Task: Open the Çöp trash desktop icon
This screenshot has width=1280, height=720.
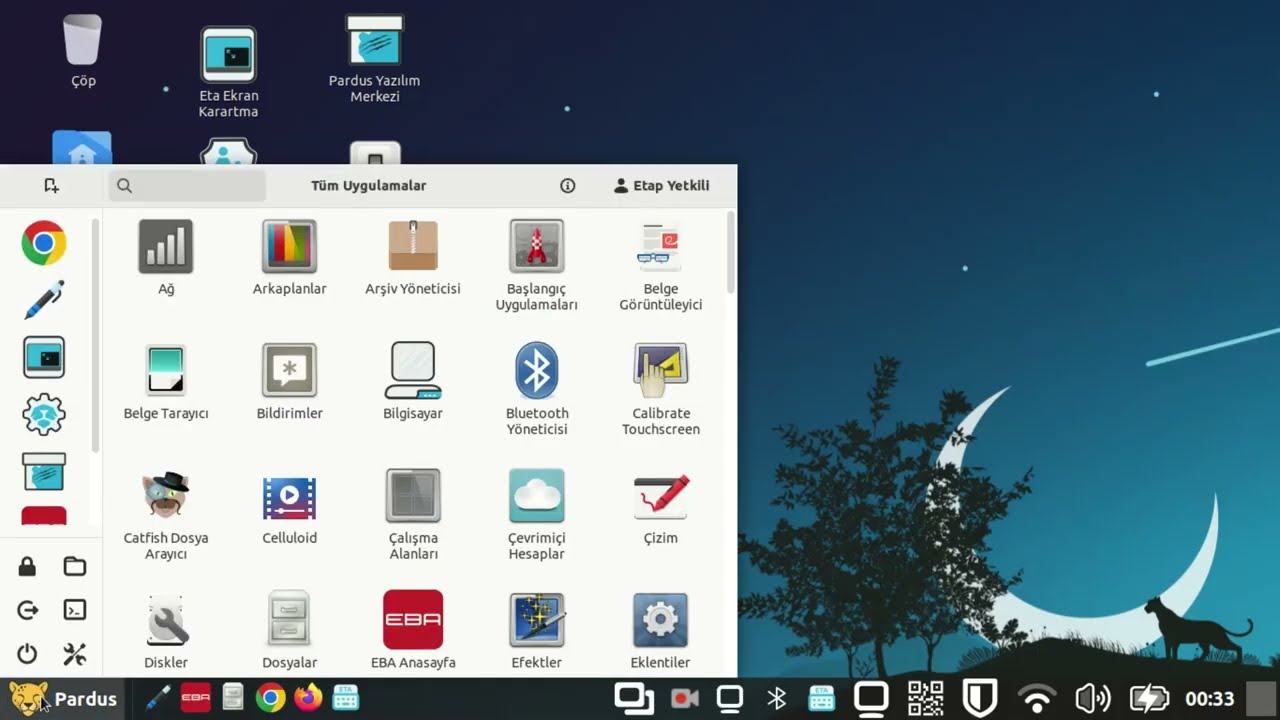Action: [83, 52]
